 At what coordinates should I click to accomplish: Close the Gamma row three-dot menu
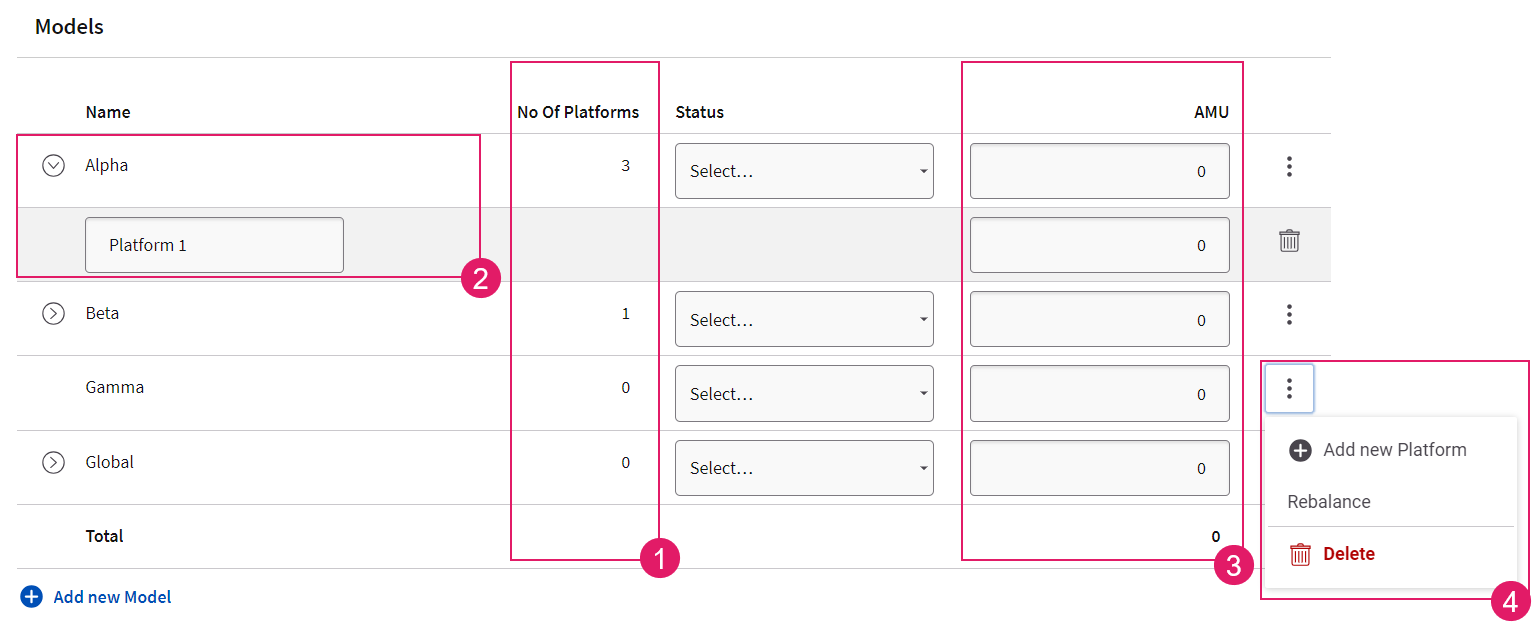[1289, 389]
